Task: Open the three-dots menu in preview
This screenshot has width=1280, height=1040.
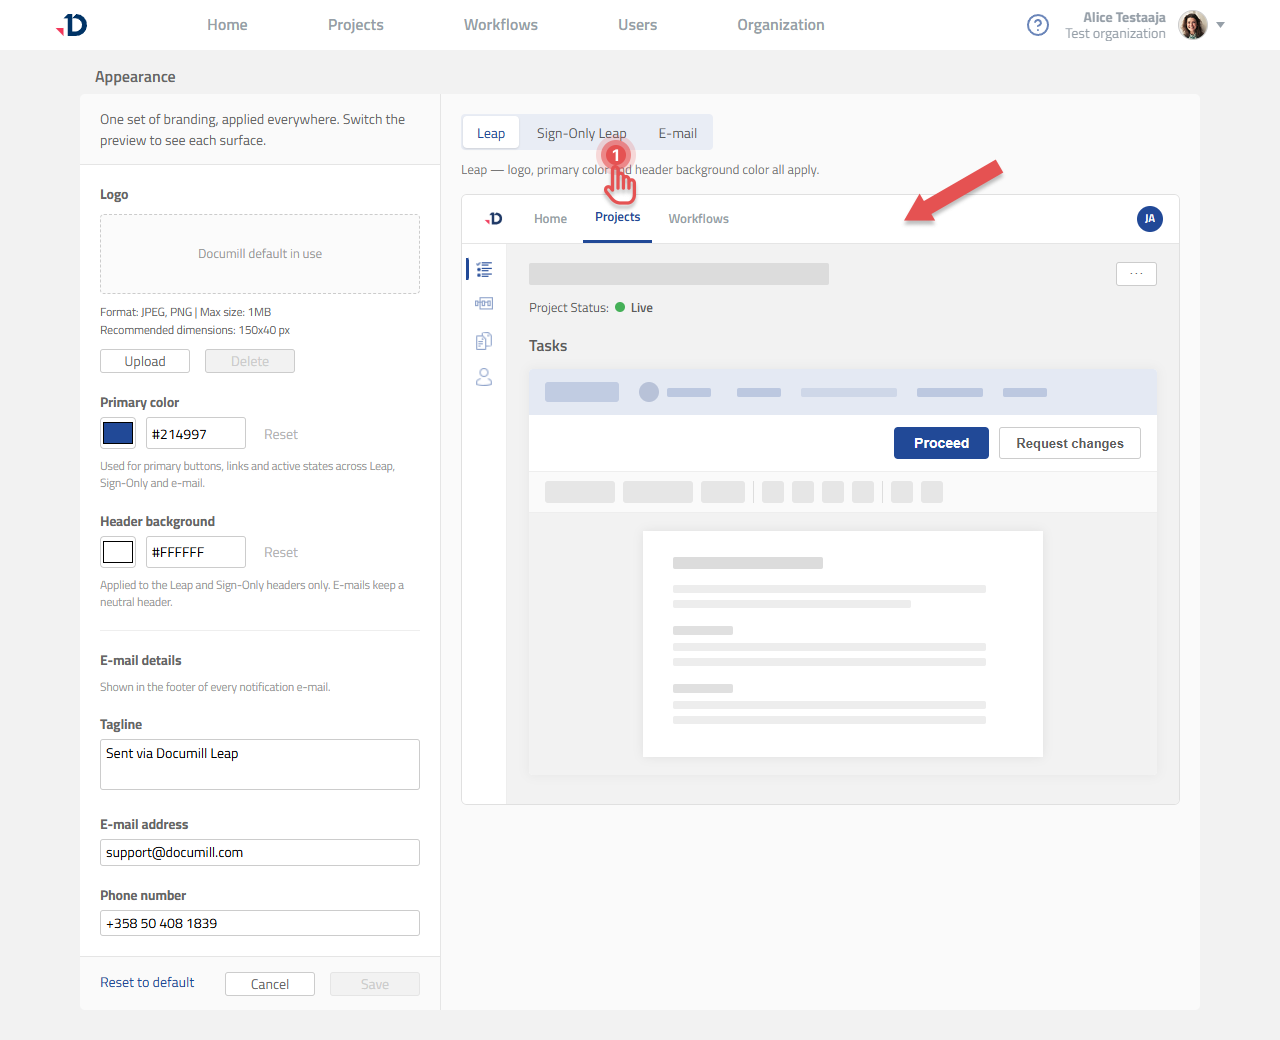Action: click(1136, 274)
